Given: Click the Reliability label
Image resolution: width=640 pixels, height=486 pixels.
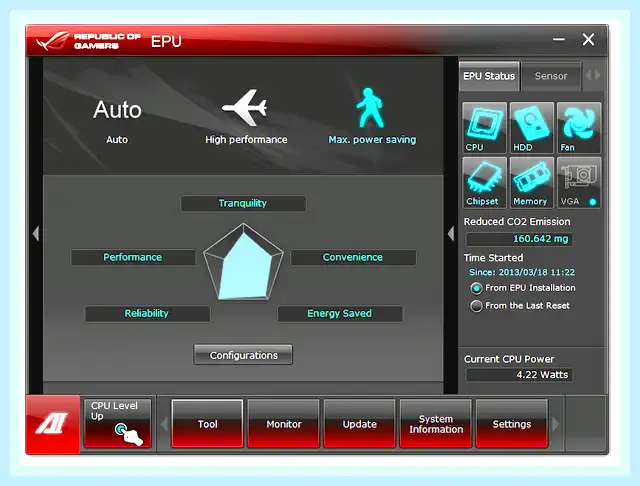Looking at the screenshot, I should tap(147, 313).
